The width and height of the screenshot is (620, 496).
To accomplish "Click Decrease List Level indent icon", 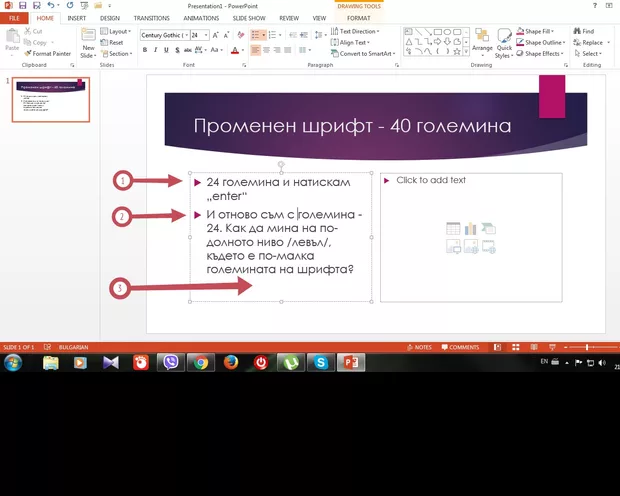I will (x=293, y=35).
